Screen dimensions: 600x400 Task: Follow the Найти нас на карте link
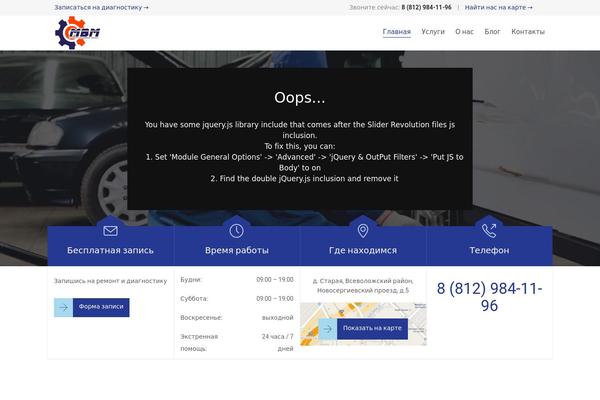[x=498, y=7]
